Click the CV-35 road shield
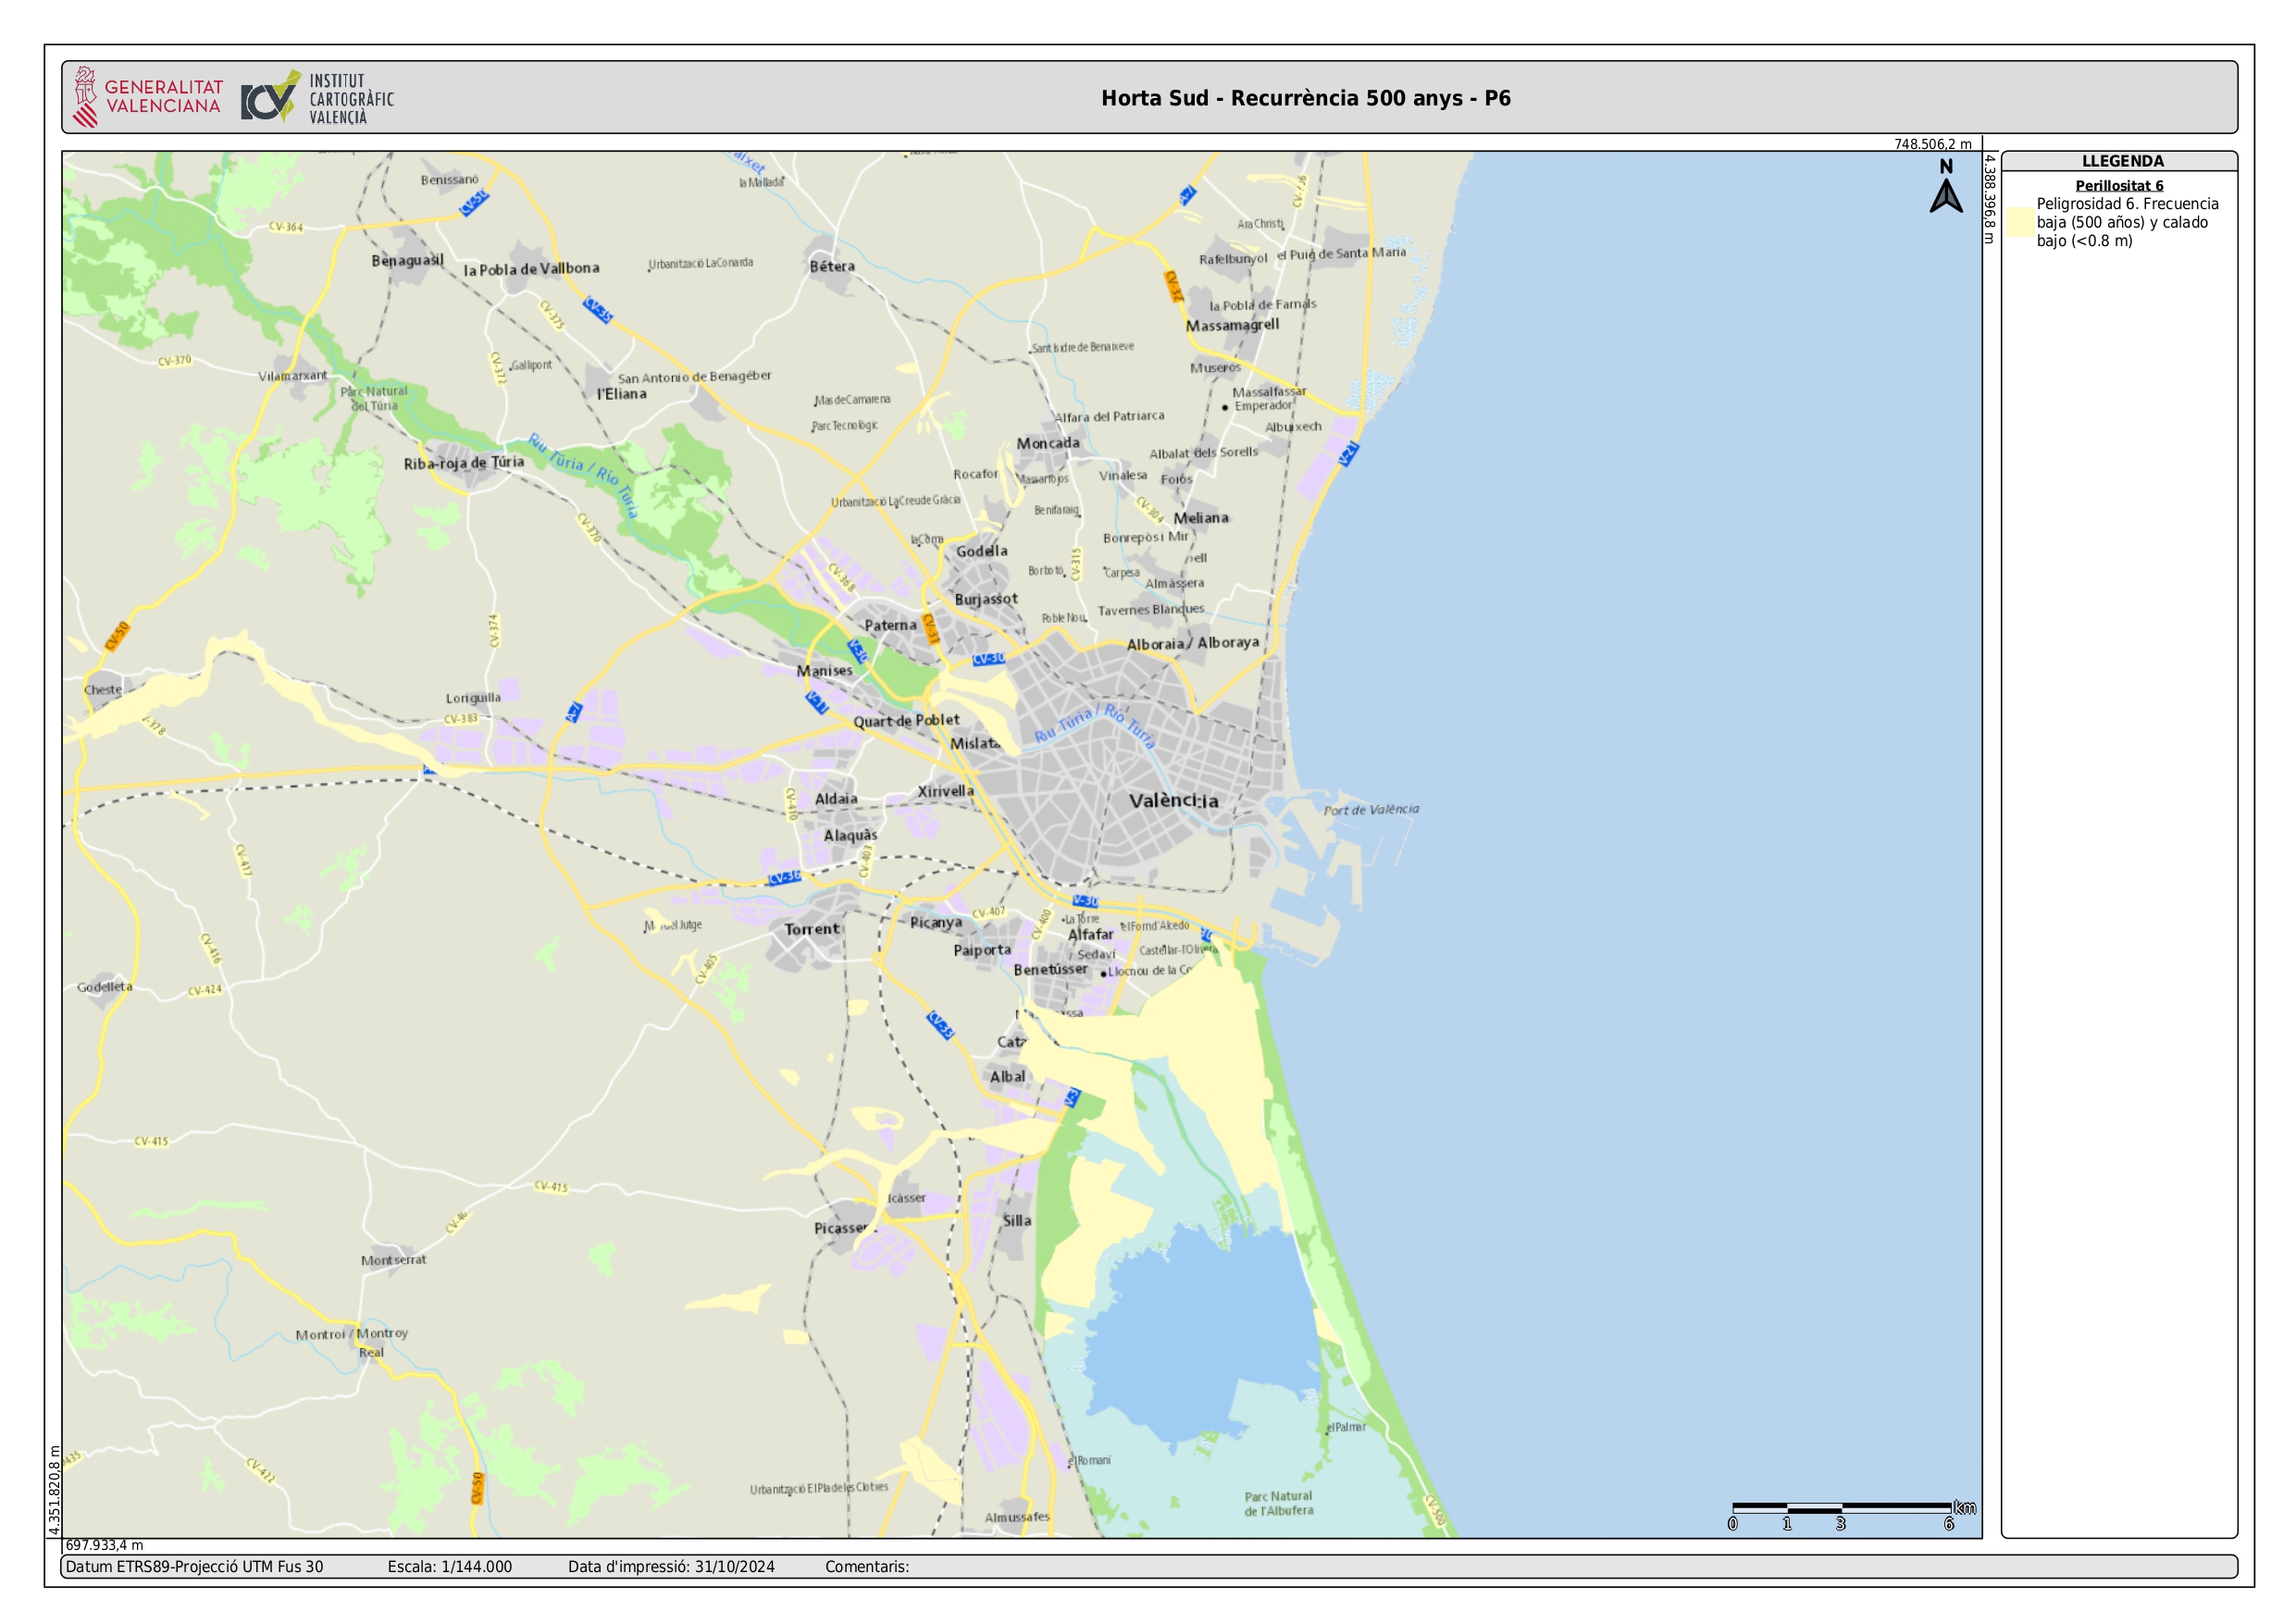Image resolution: width=2296 pixels, height=1623 pixels. (x=598, y=310)
